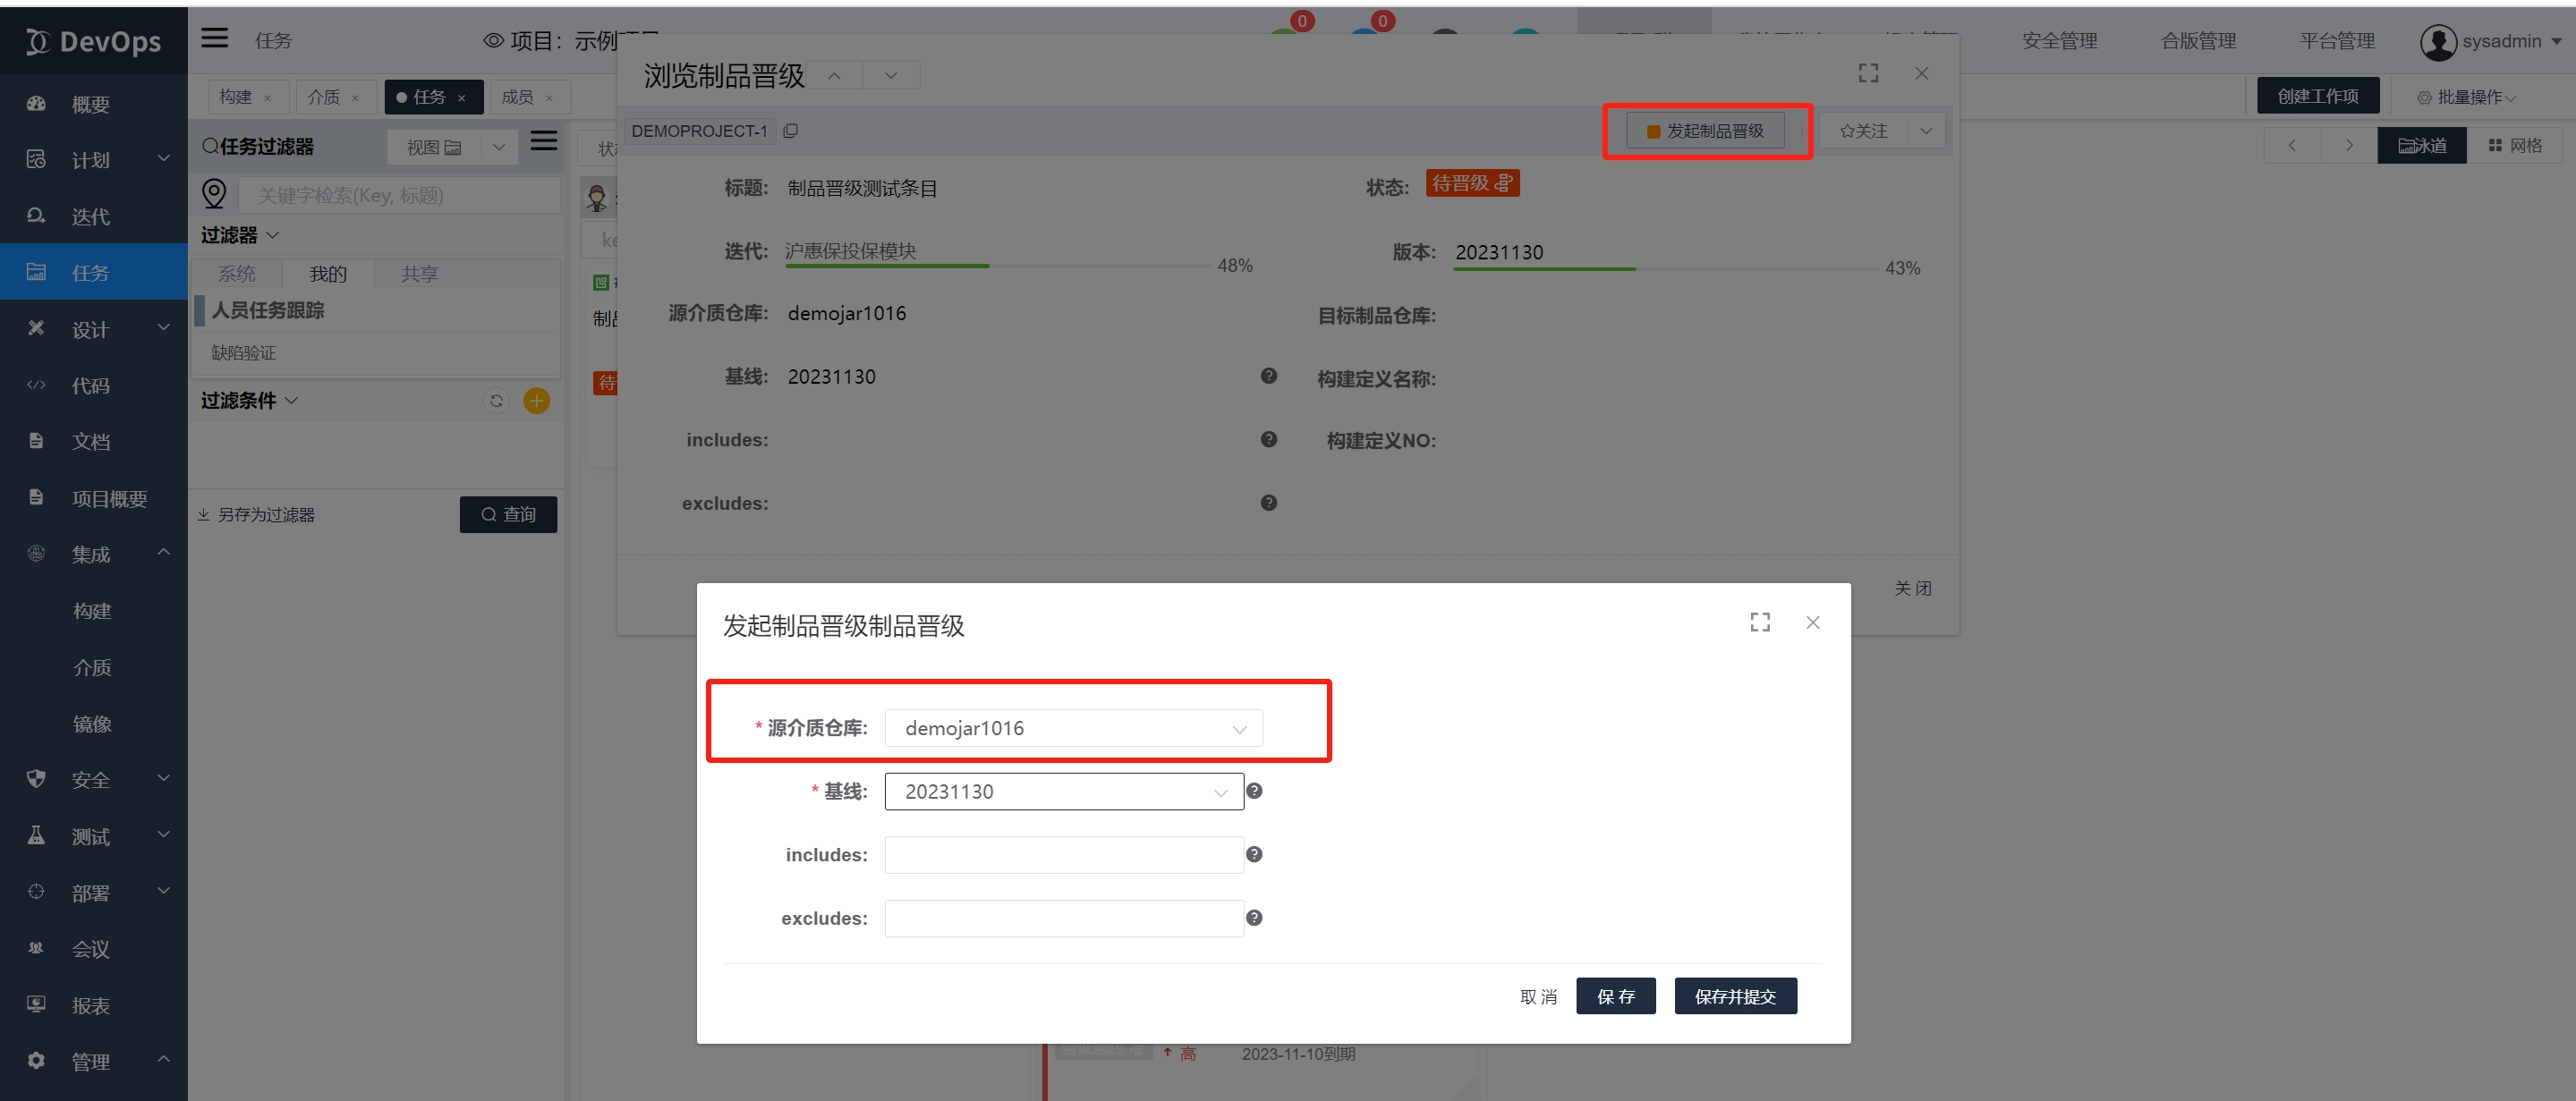Open the 平台管理 menu in the top bar
This screenshot has width=2576, height=1101.
point(2337,40)
